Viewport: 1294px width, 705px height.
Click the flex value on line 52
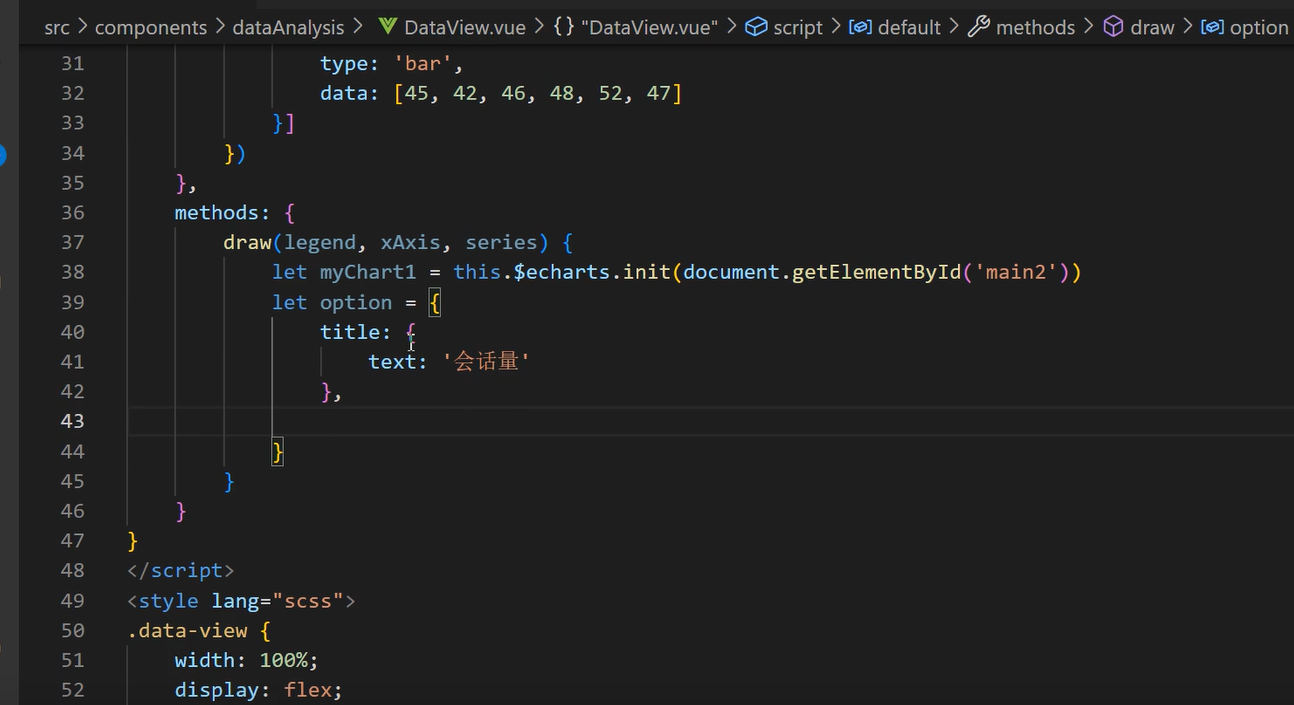(308, 690)
